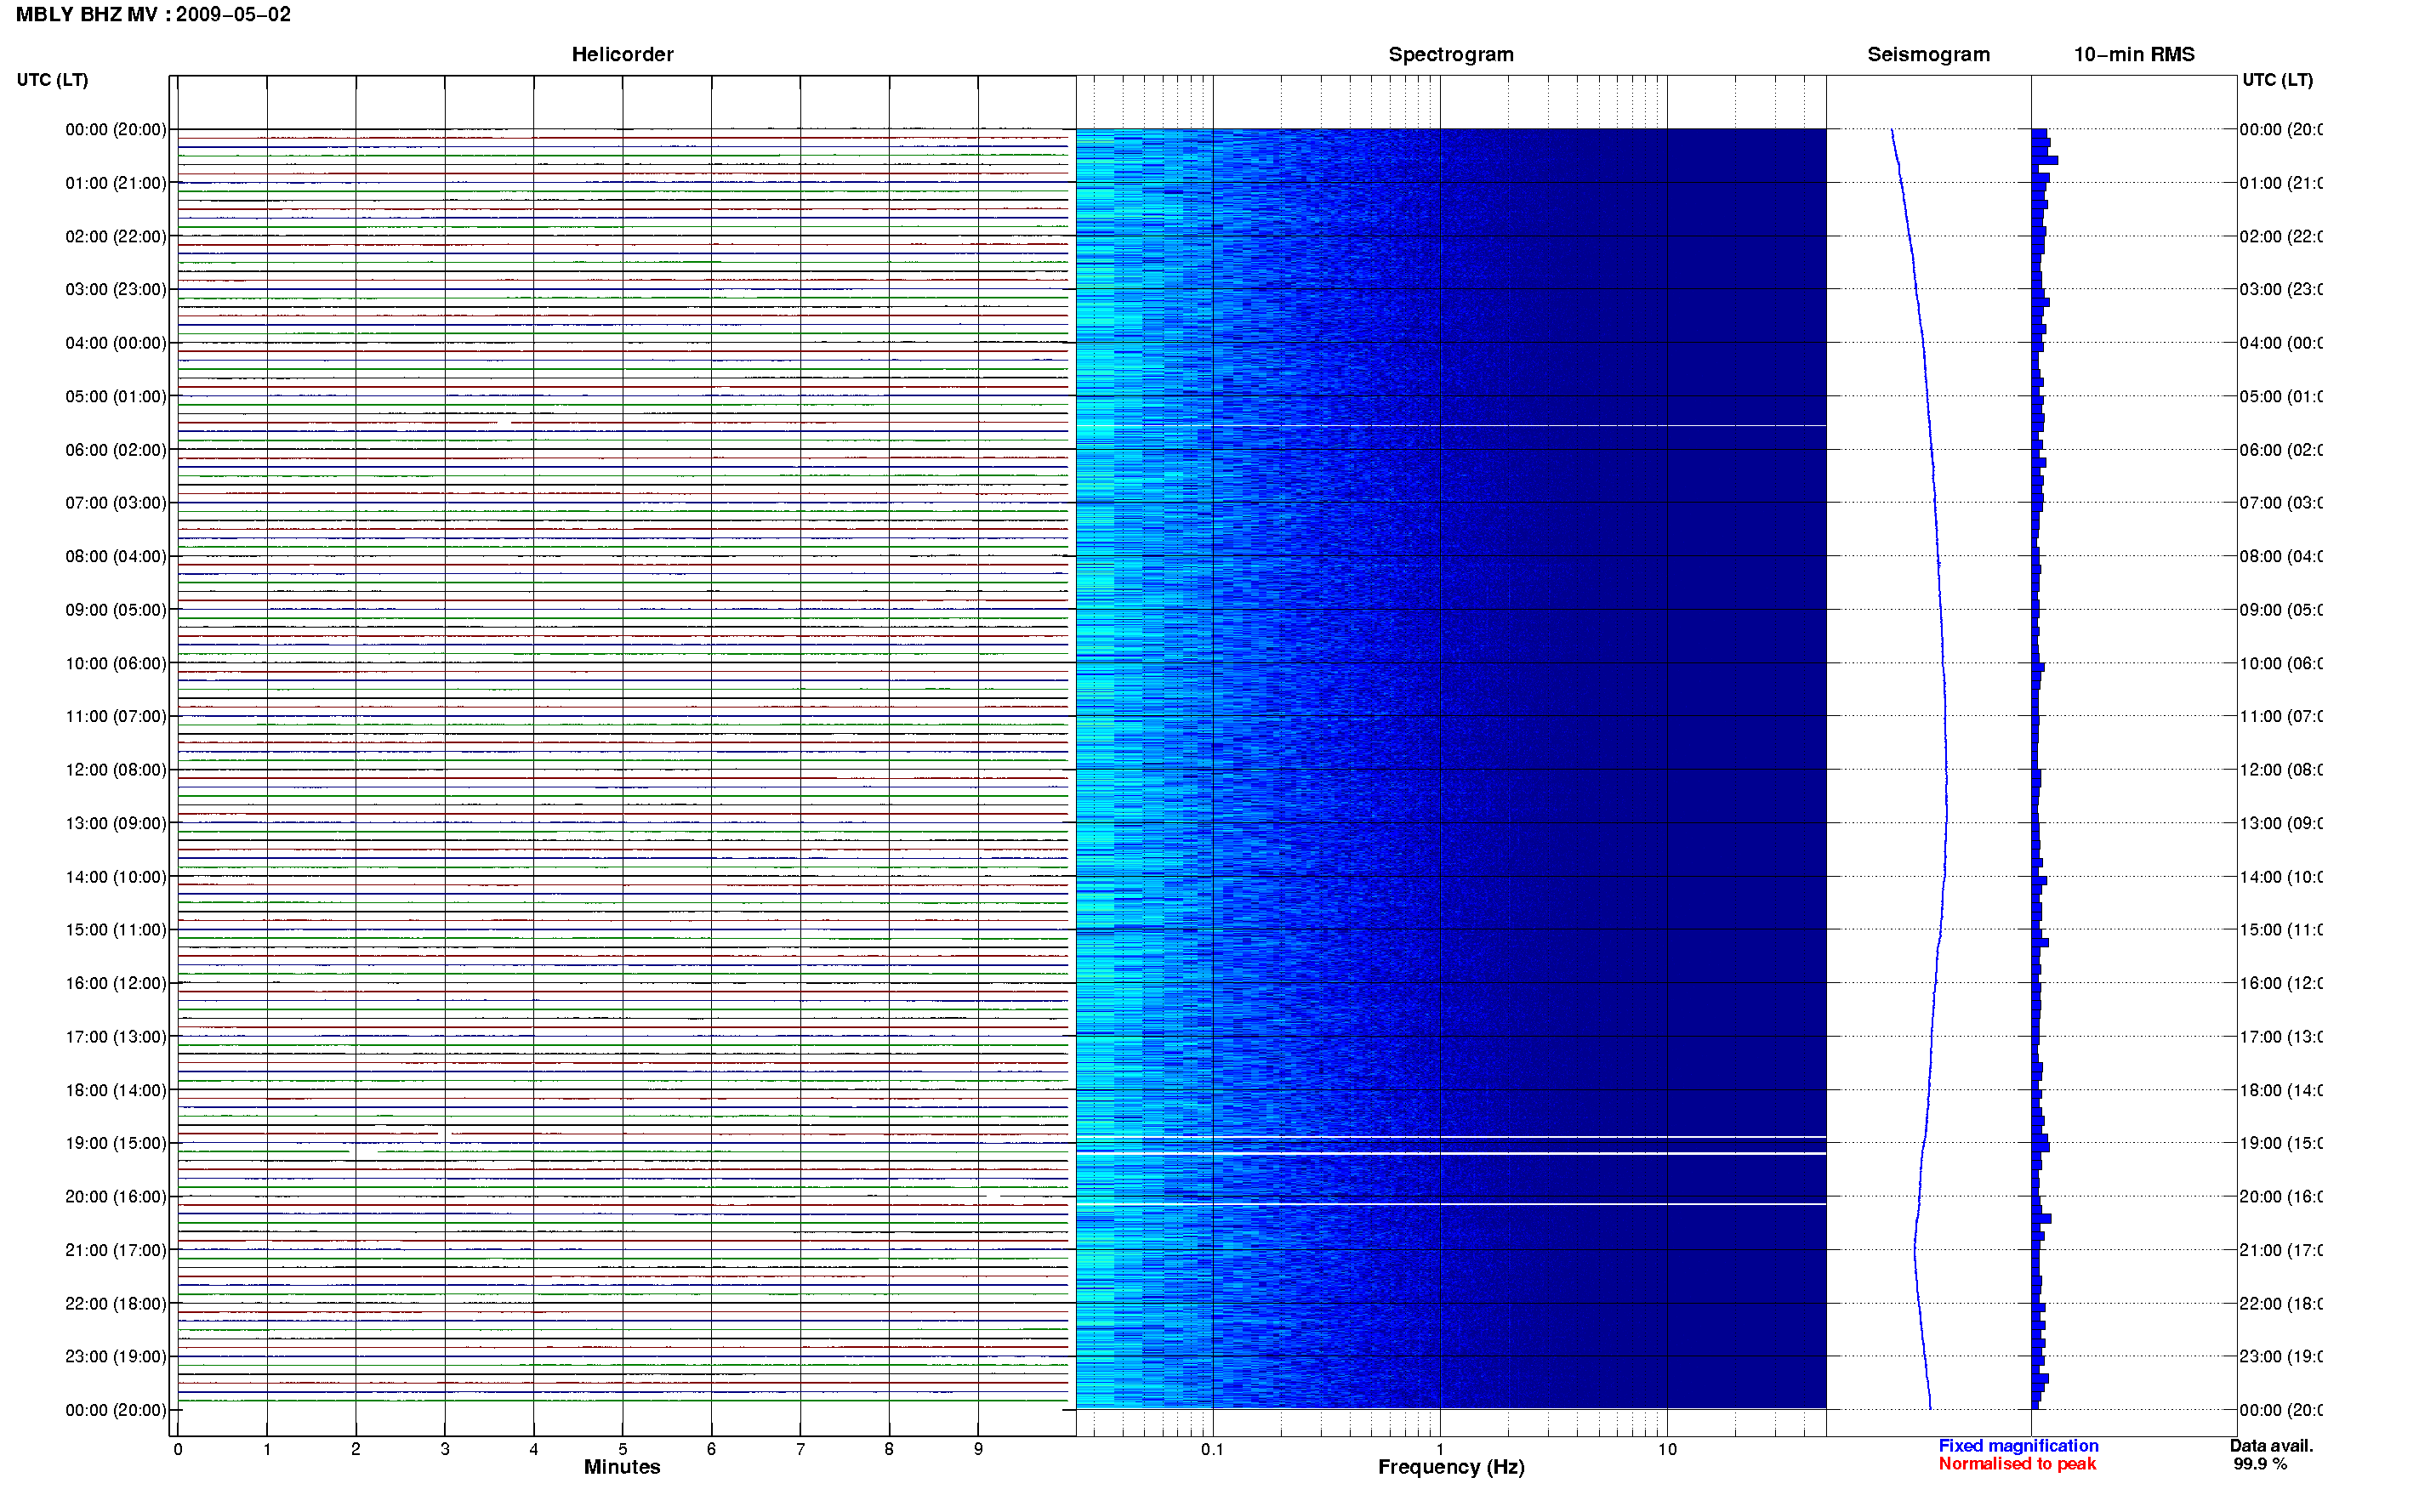The width and height of the screenshot is (2419, 1512).
Task: Click the 'Fixed magnification' legend text
Action: (x=2018, y=1446)
